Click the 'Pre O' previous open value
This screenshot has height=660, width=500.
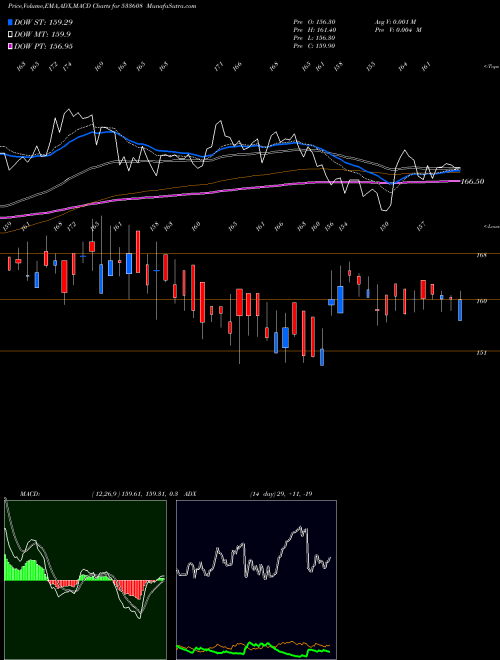point(314,22)
